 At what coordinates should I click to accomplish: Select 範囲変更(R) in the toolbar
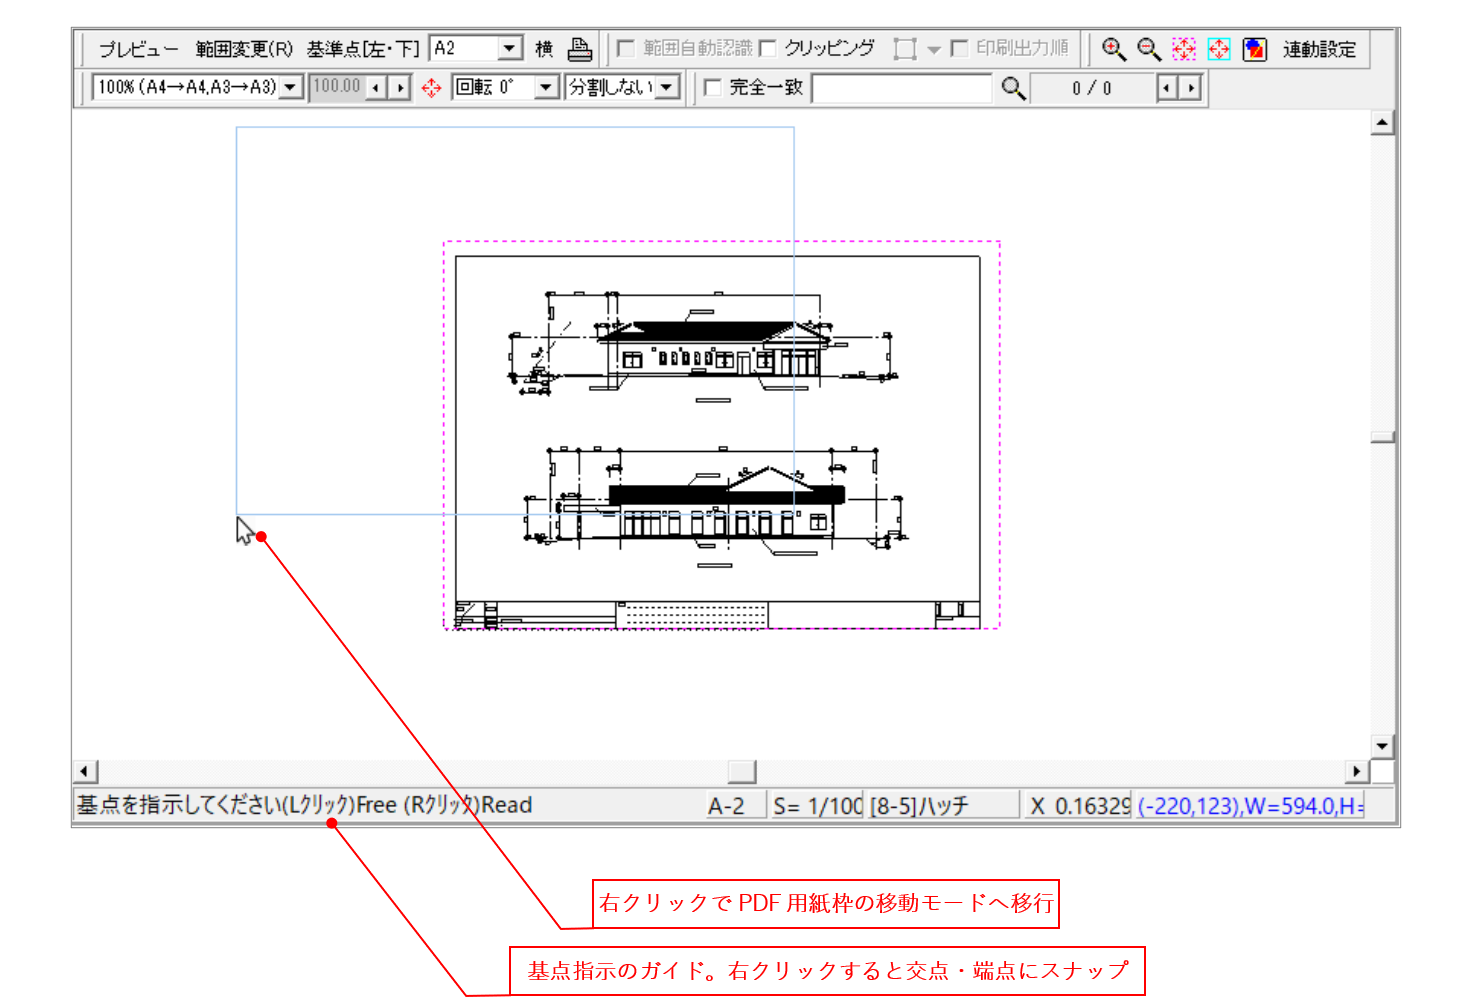coord(244,49)
